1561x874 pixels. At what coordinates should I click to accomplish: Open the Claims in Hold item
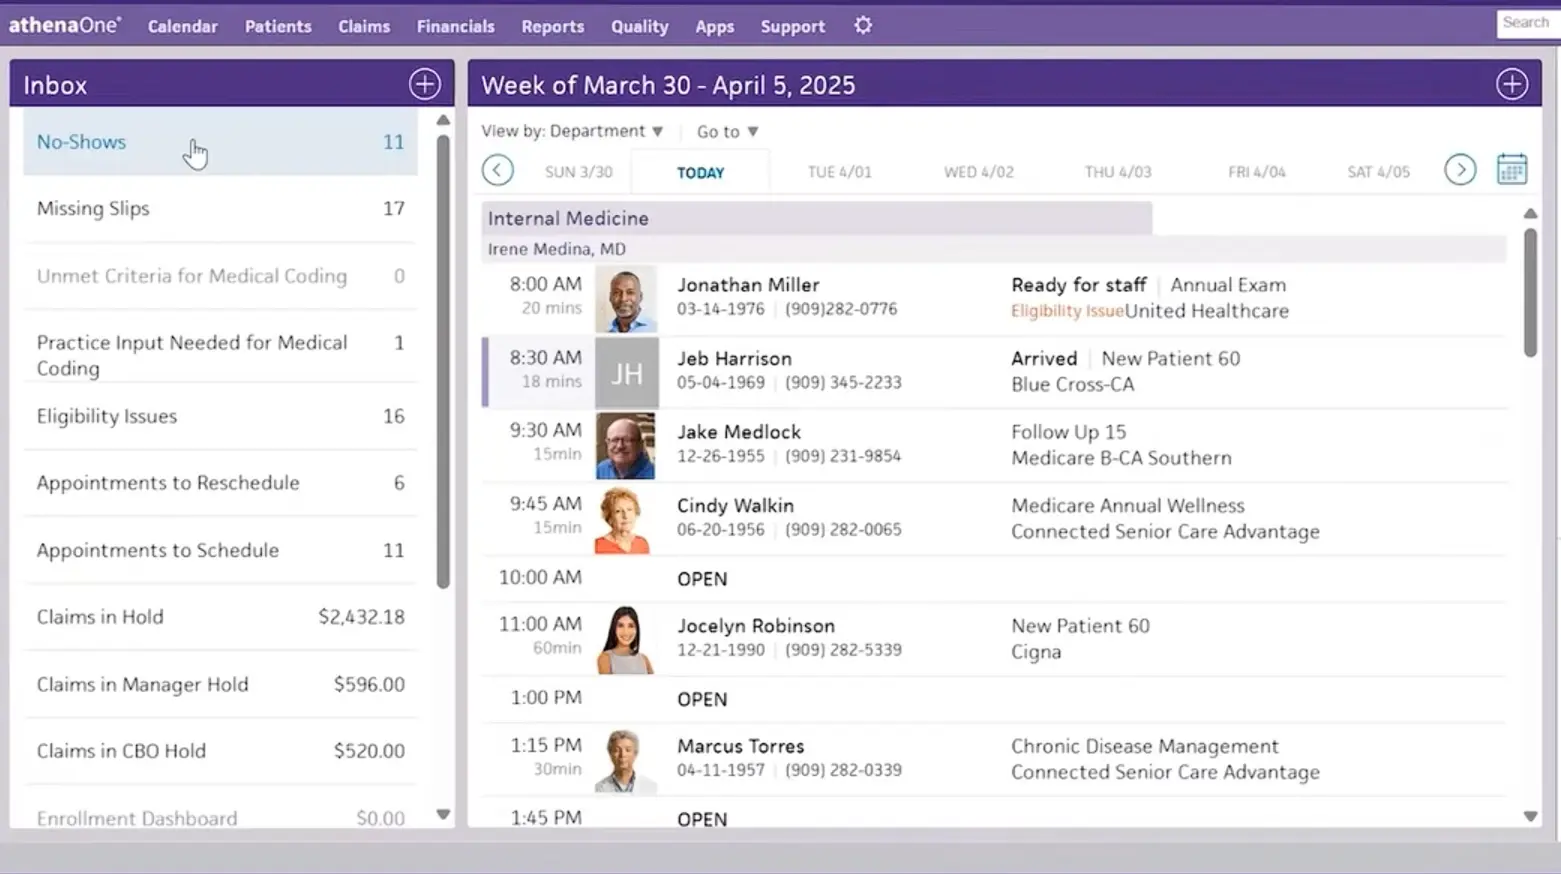click(220, 617)
